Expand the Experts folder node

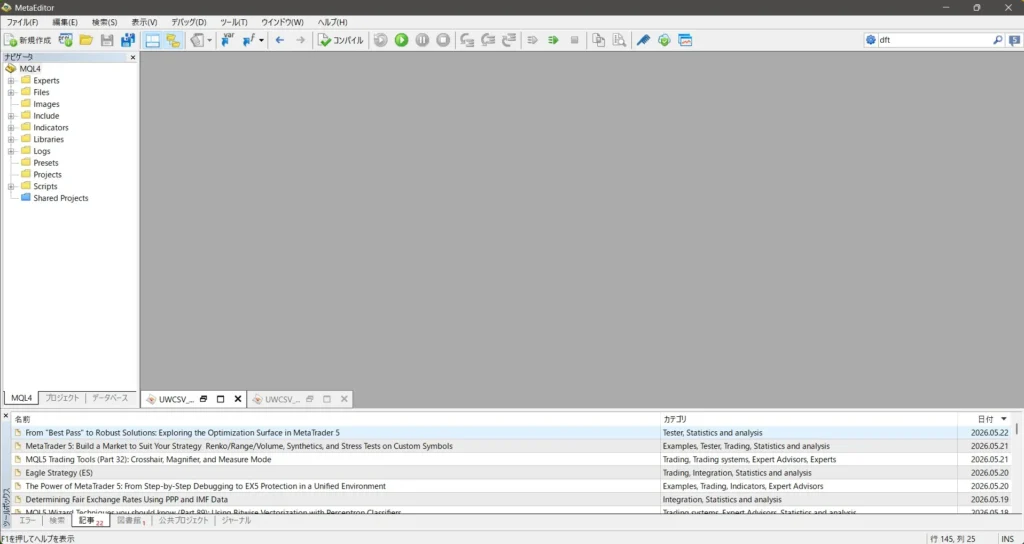pos(11,80)
